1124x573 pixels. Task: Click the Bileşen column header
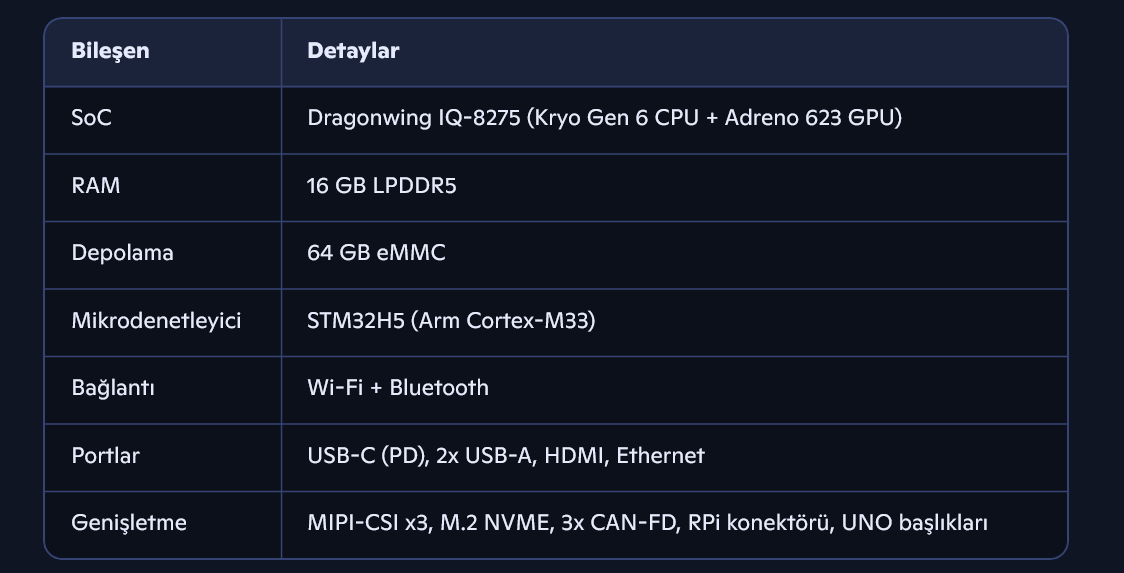(110, 51)
